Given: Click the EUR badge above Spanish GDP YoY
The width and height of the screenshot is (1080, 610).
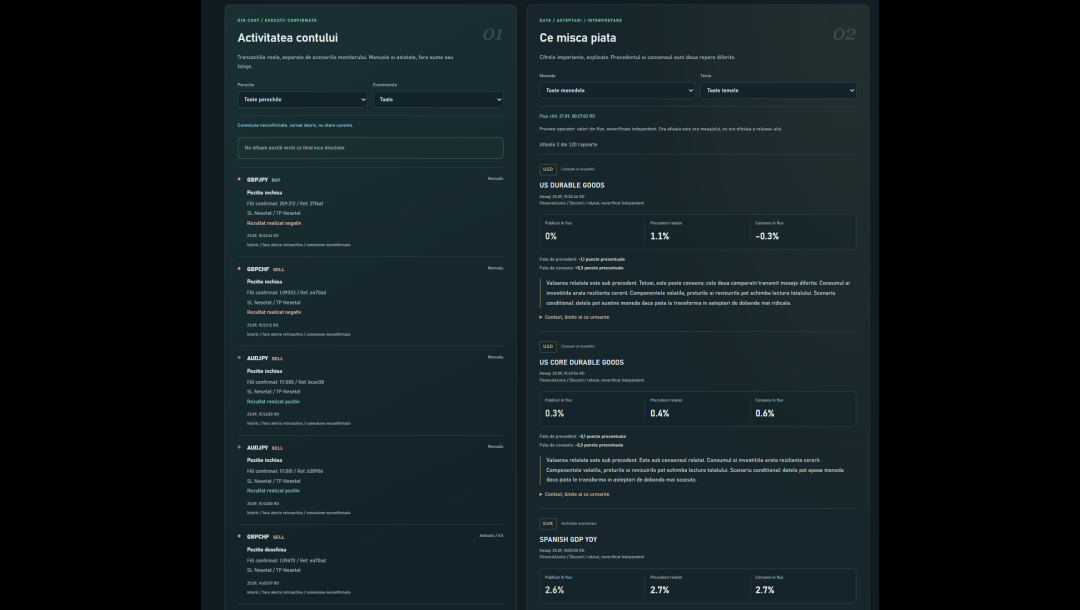Looking at the screenshot, I should 548,524.
